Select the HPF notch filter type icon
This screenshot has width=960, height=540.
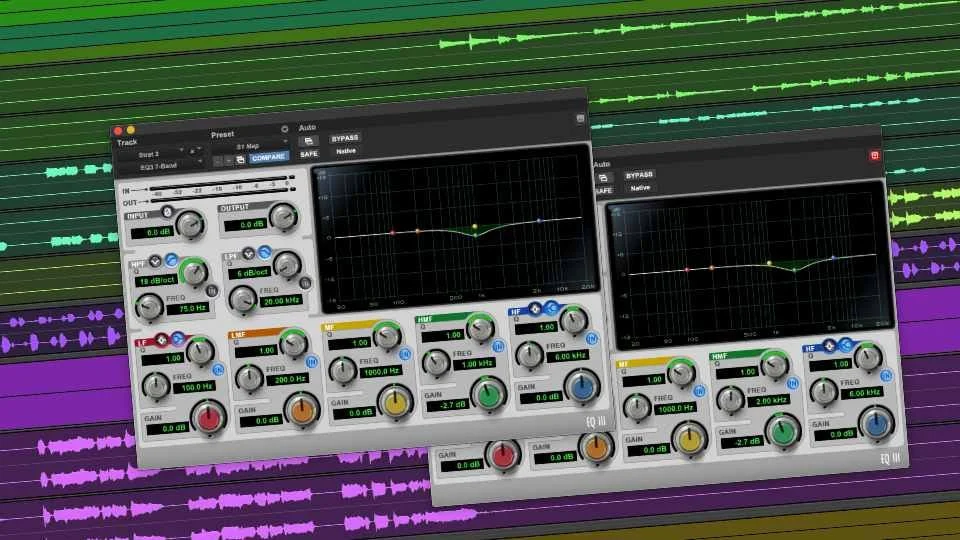click(x=155, y=261)
